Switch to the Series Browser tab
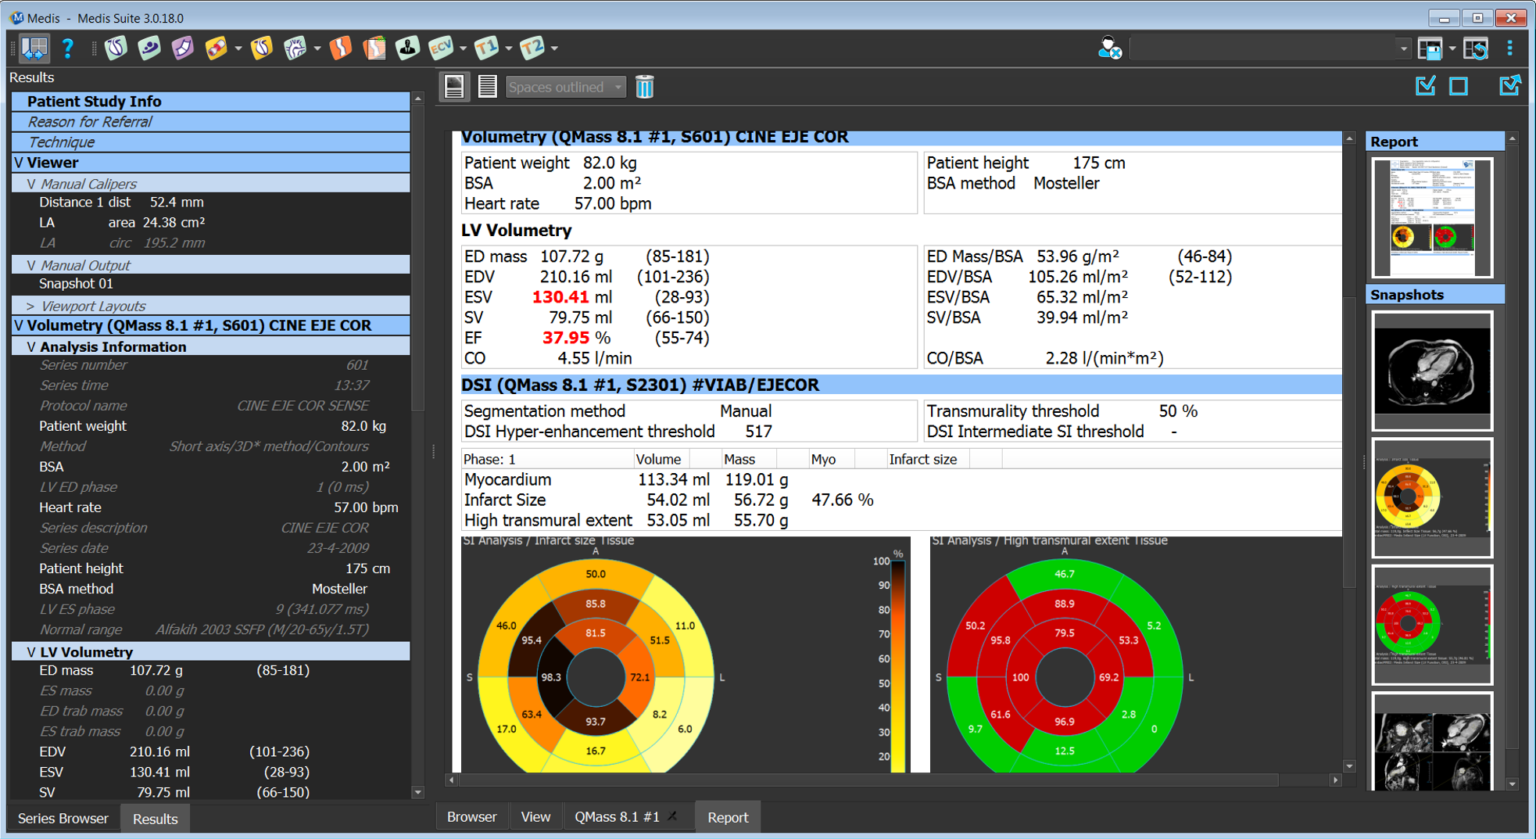1536x839 pixels. [63, 818]
